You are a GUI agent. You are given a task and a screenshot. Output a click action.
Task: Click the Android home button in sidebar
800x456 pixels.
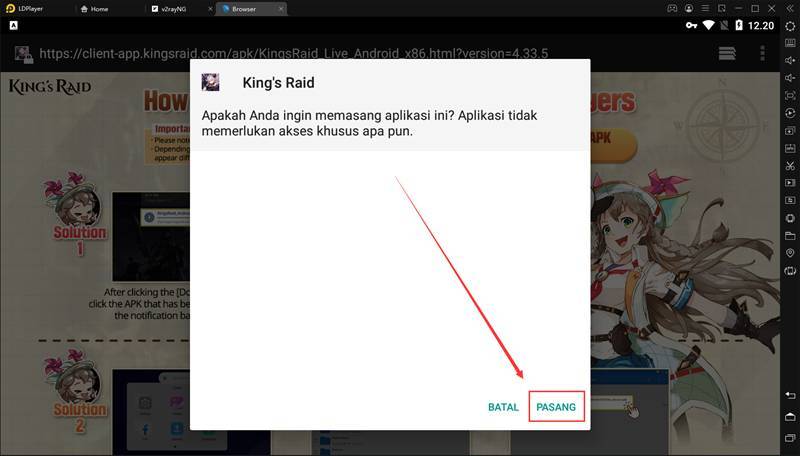pos(790,417)
